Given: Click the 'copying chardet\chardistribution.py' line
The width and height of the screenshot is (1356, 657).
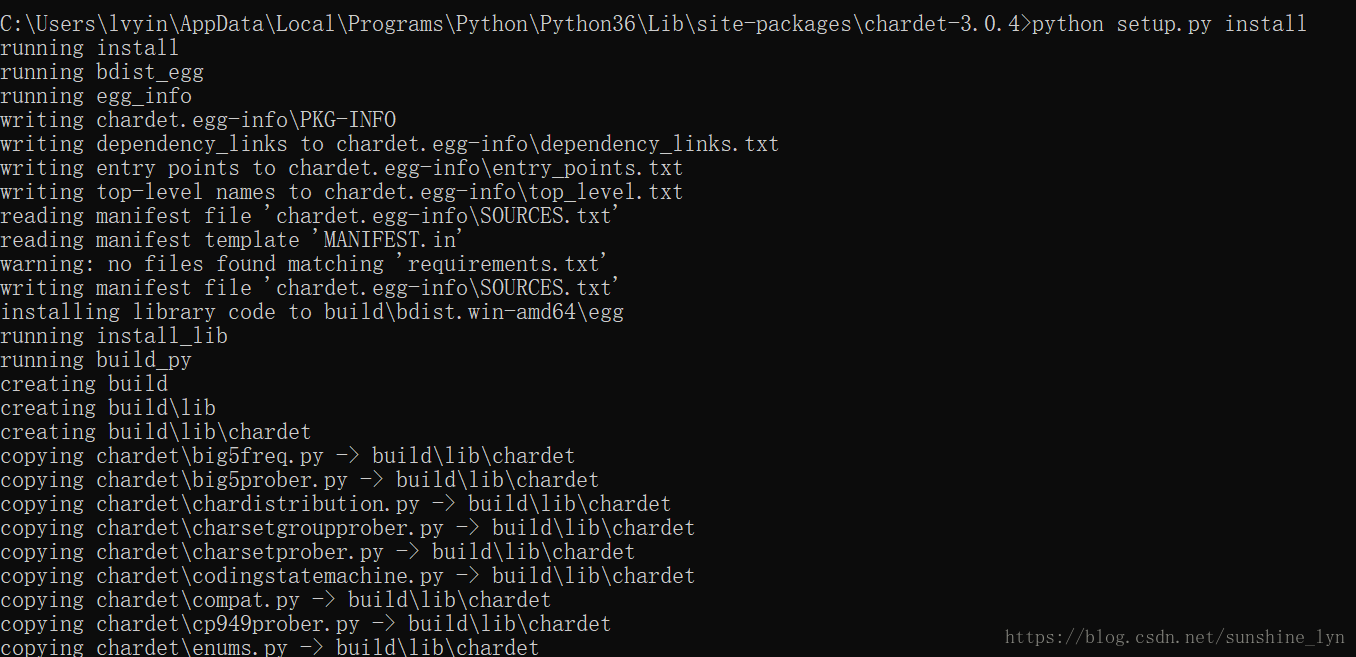Looking at the screenshot, I should [336, 504].
